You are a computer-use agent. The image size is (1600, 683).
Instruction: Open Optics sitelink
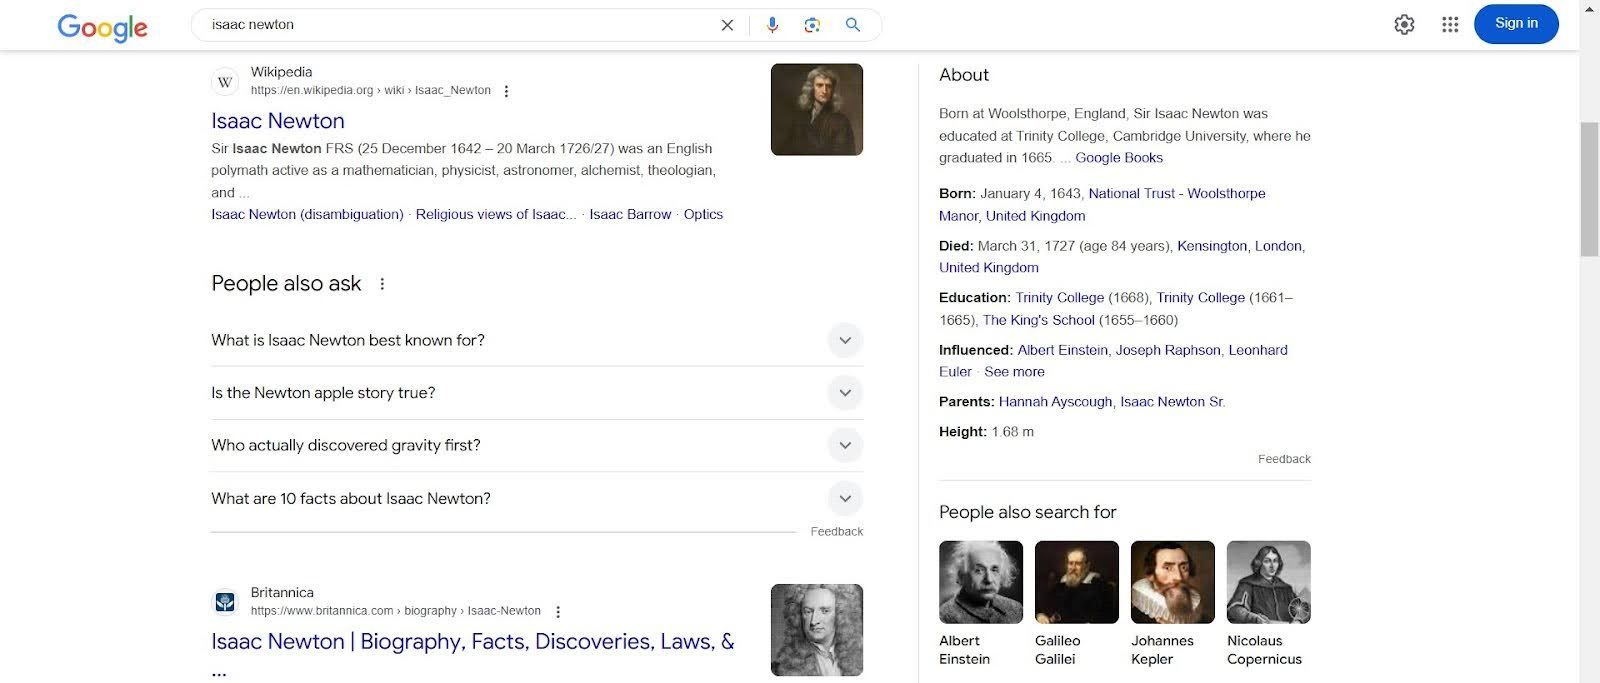point(703,214)
